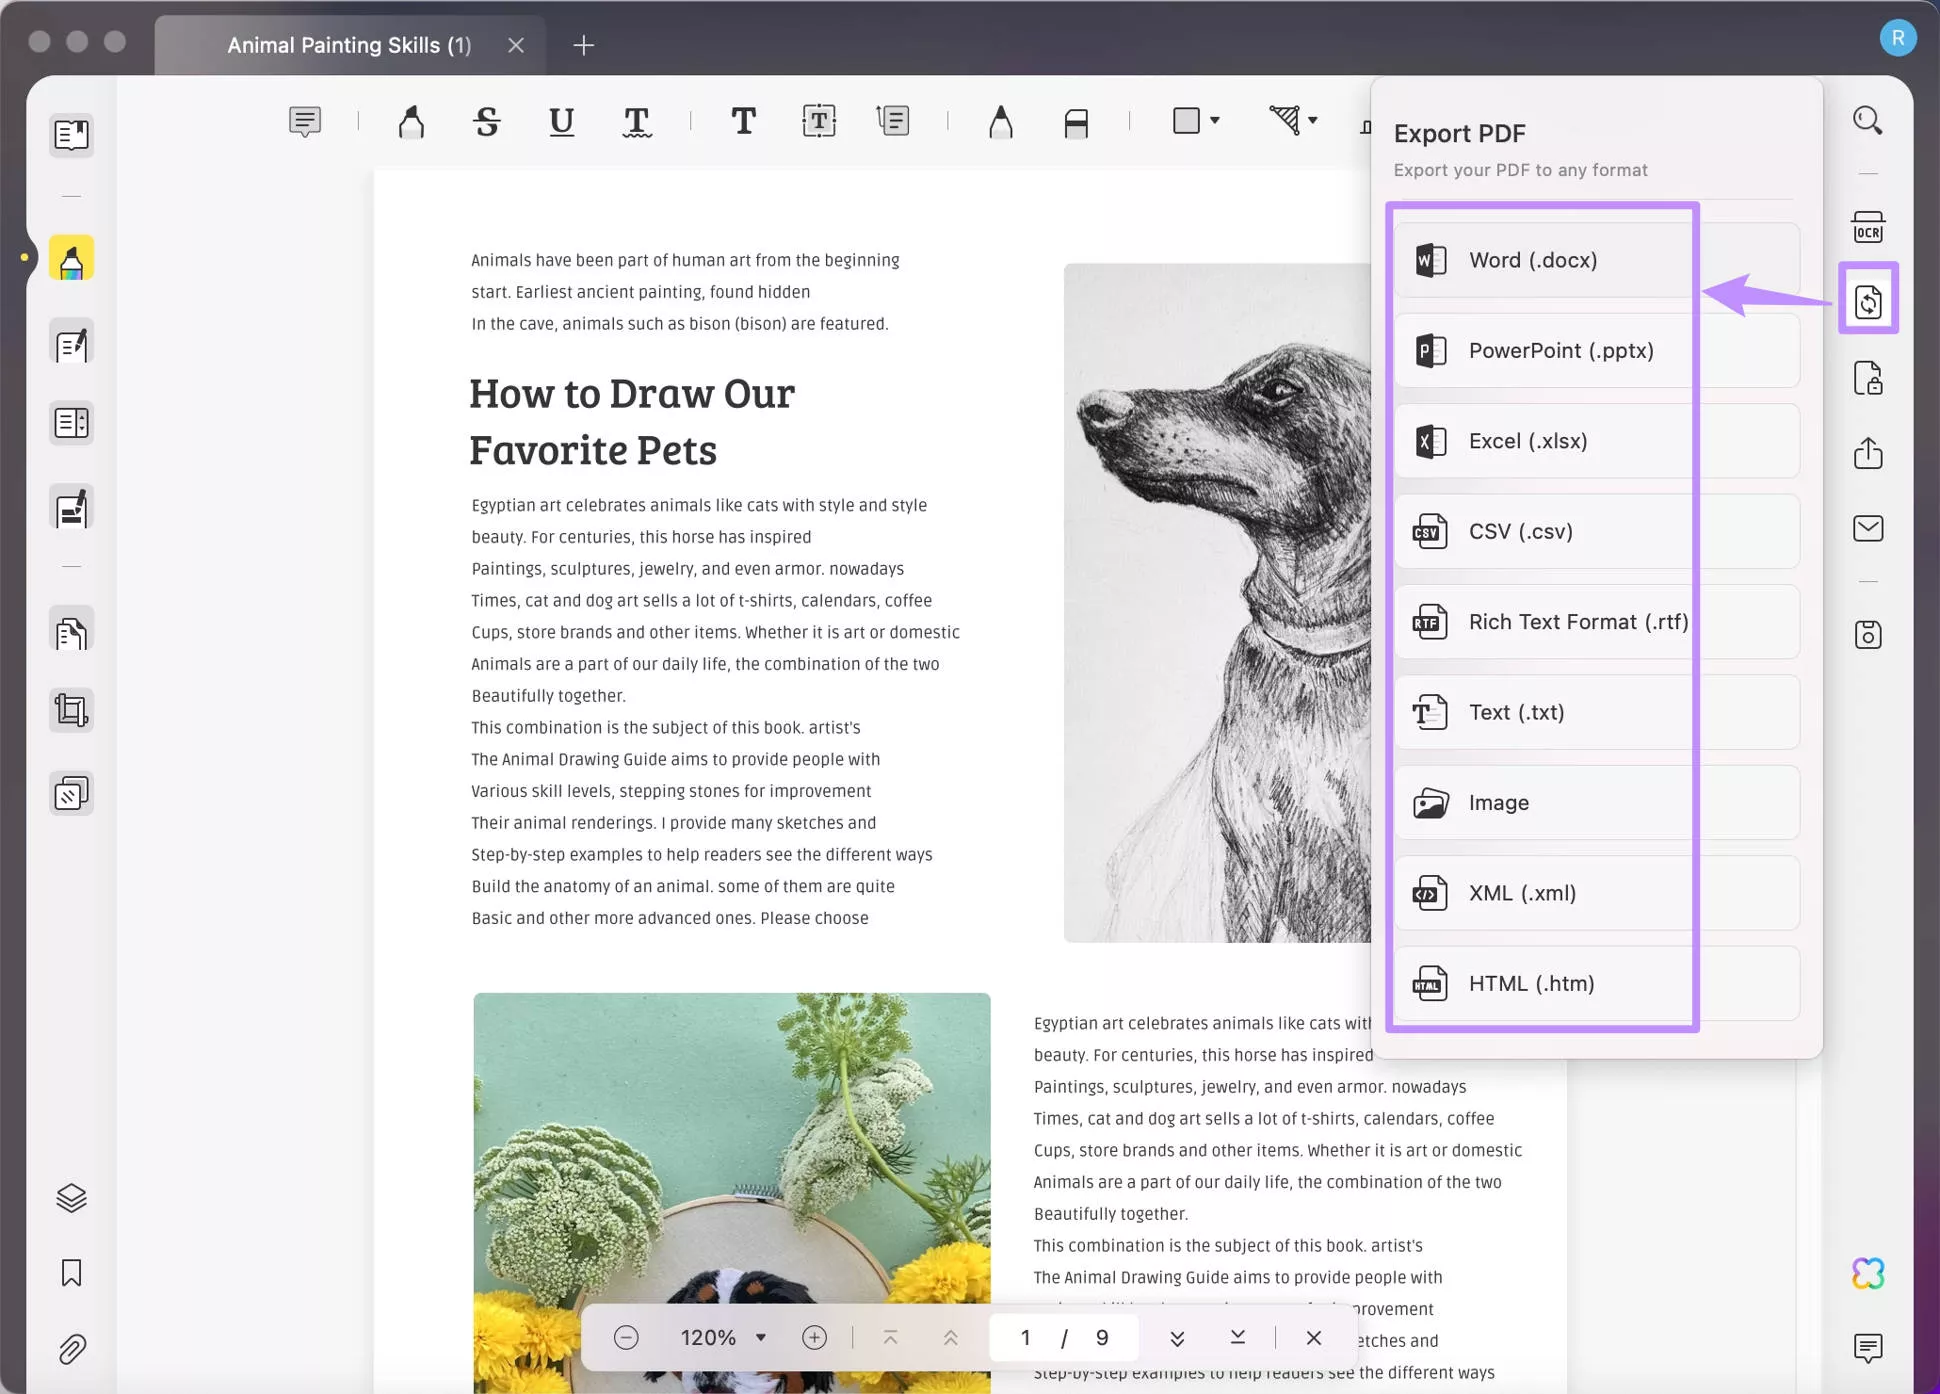Zoom in with plus button
Viewport: 1940px width, 1394px height.
pyautogui.click(x=815, y=1337)
